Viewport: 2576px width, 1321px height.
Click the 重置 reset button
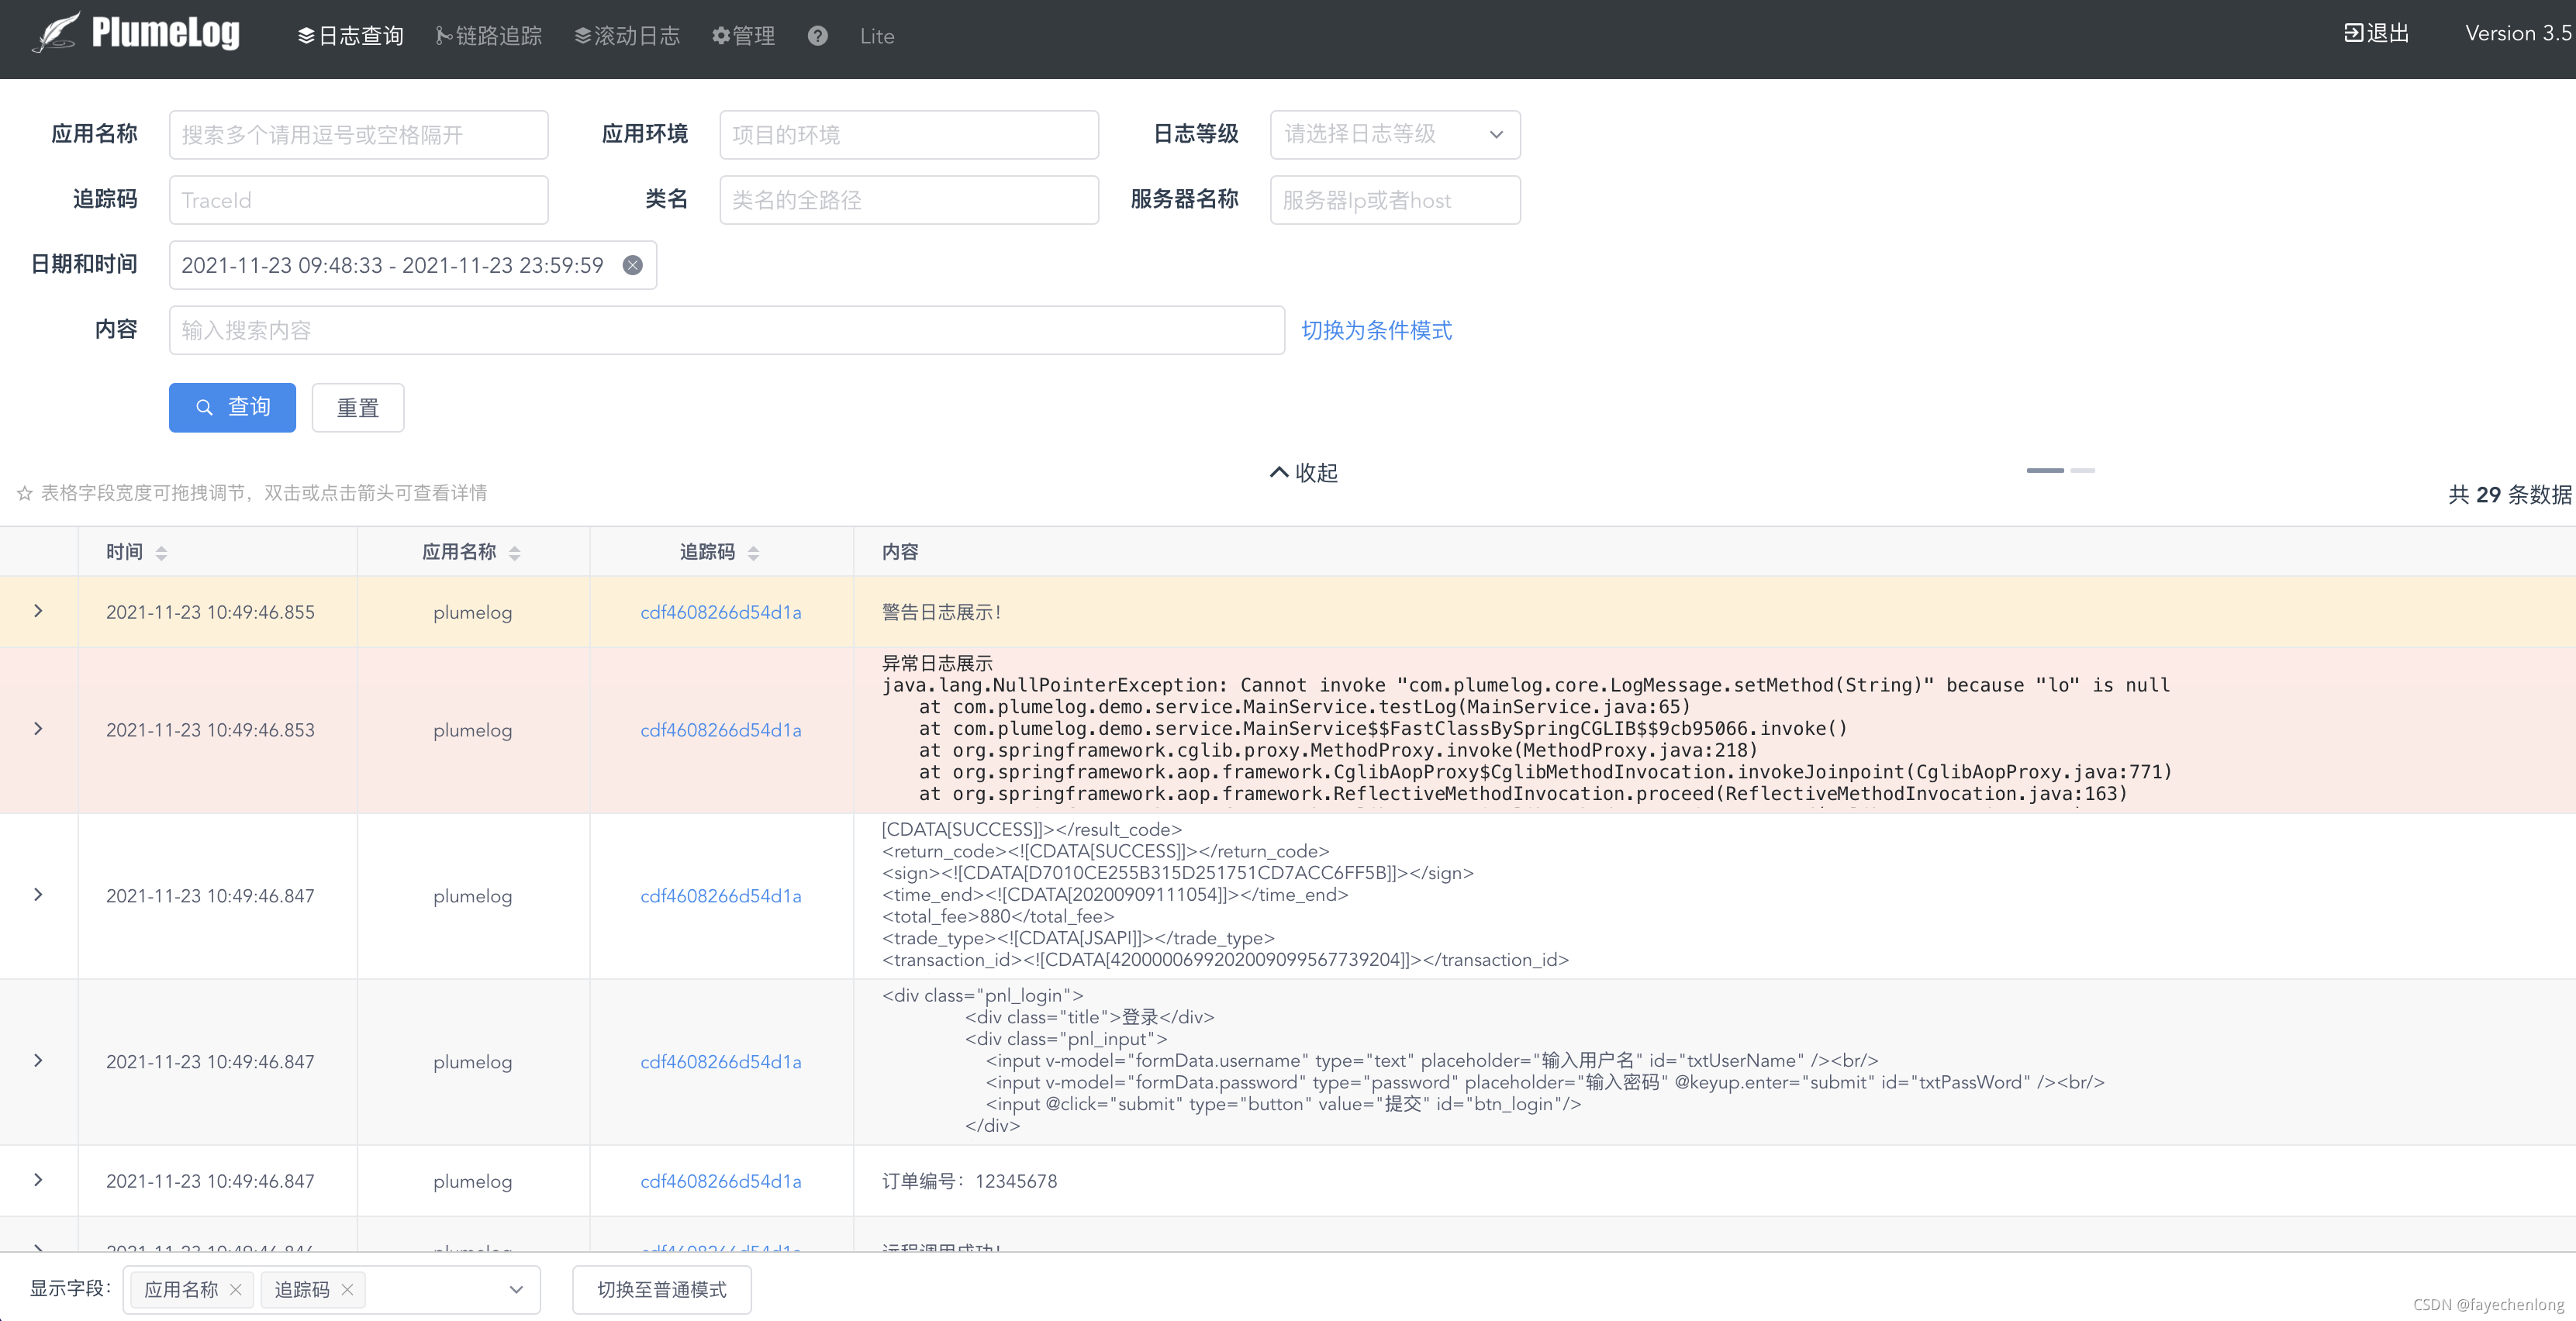coord(357,407)
